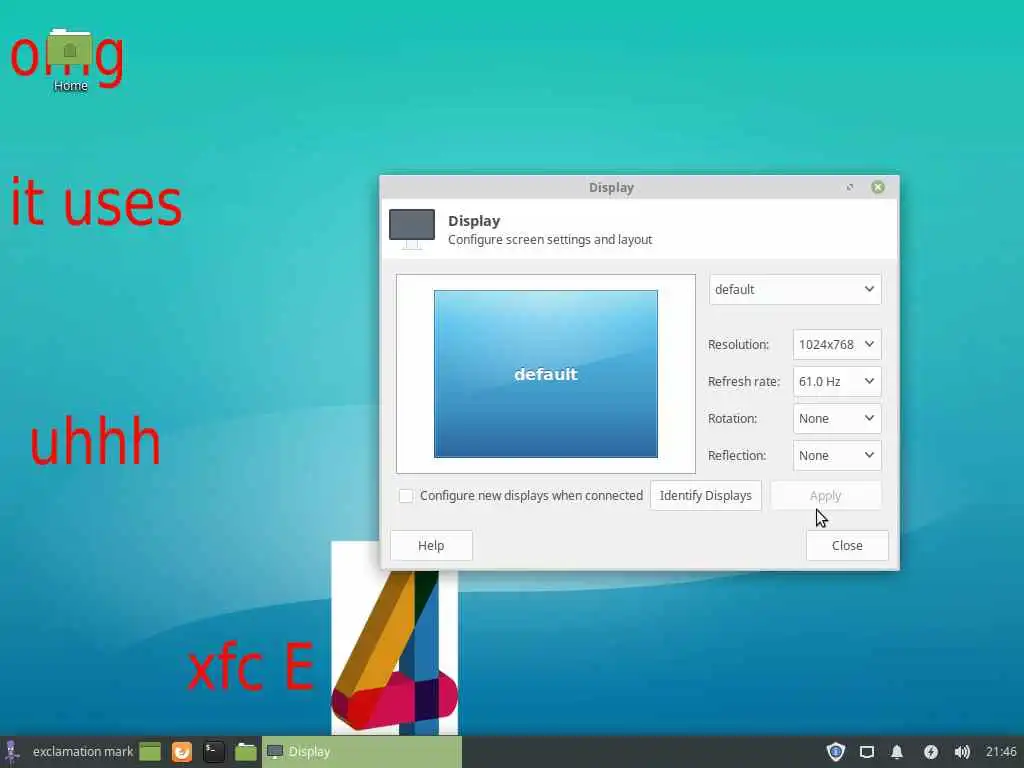Click the Identify Displays button
This screenshot has height=768, width=1024.
tap(705, 496)
